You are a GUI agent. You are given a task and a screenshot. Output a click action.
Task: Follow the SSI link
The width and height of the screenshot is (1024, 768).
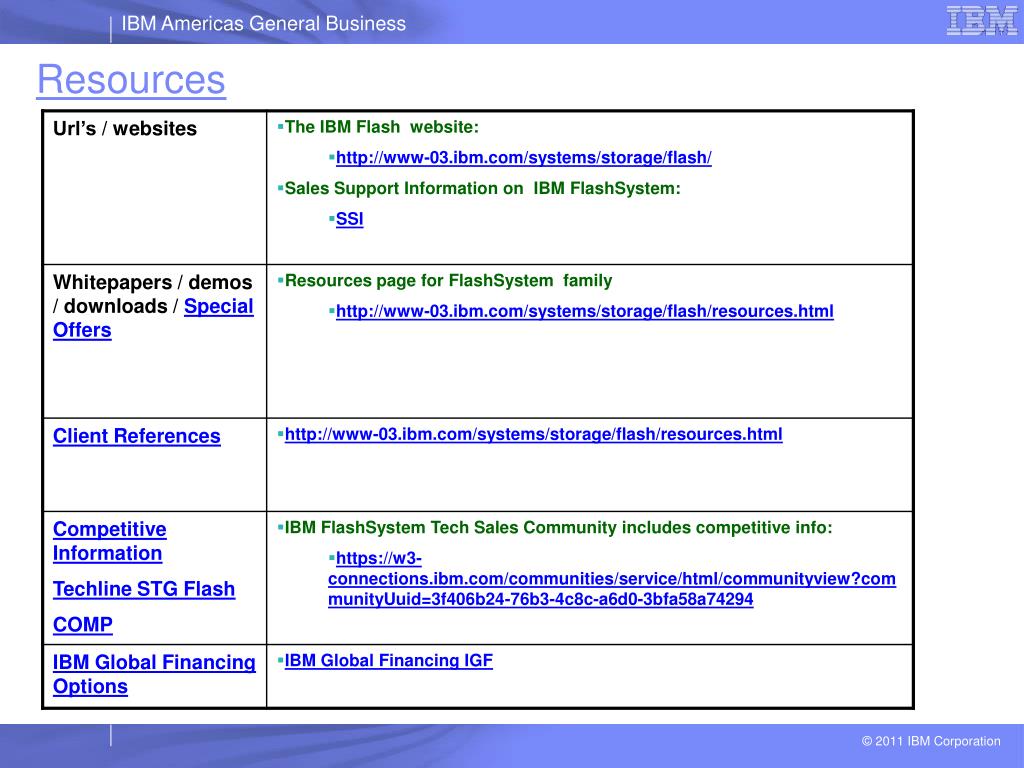coord(349,219)
